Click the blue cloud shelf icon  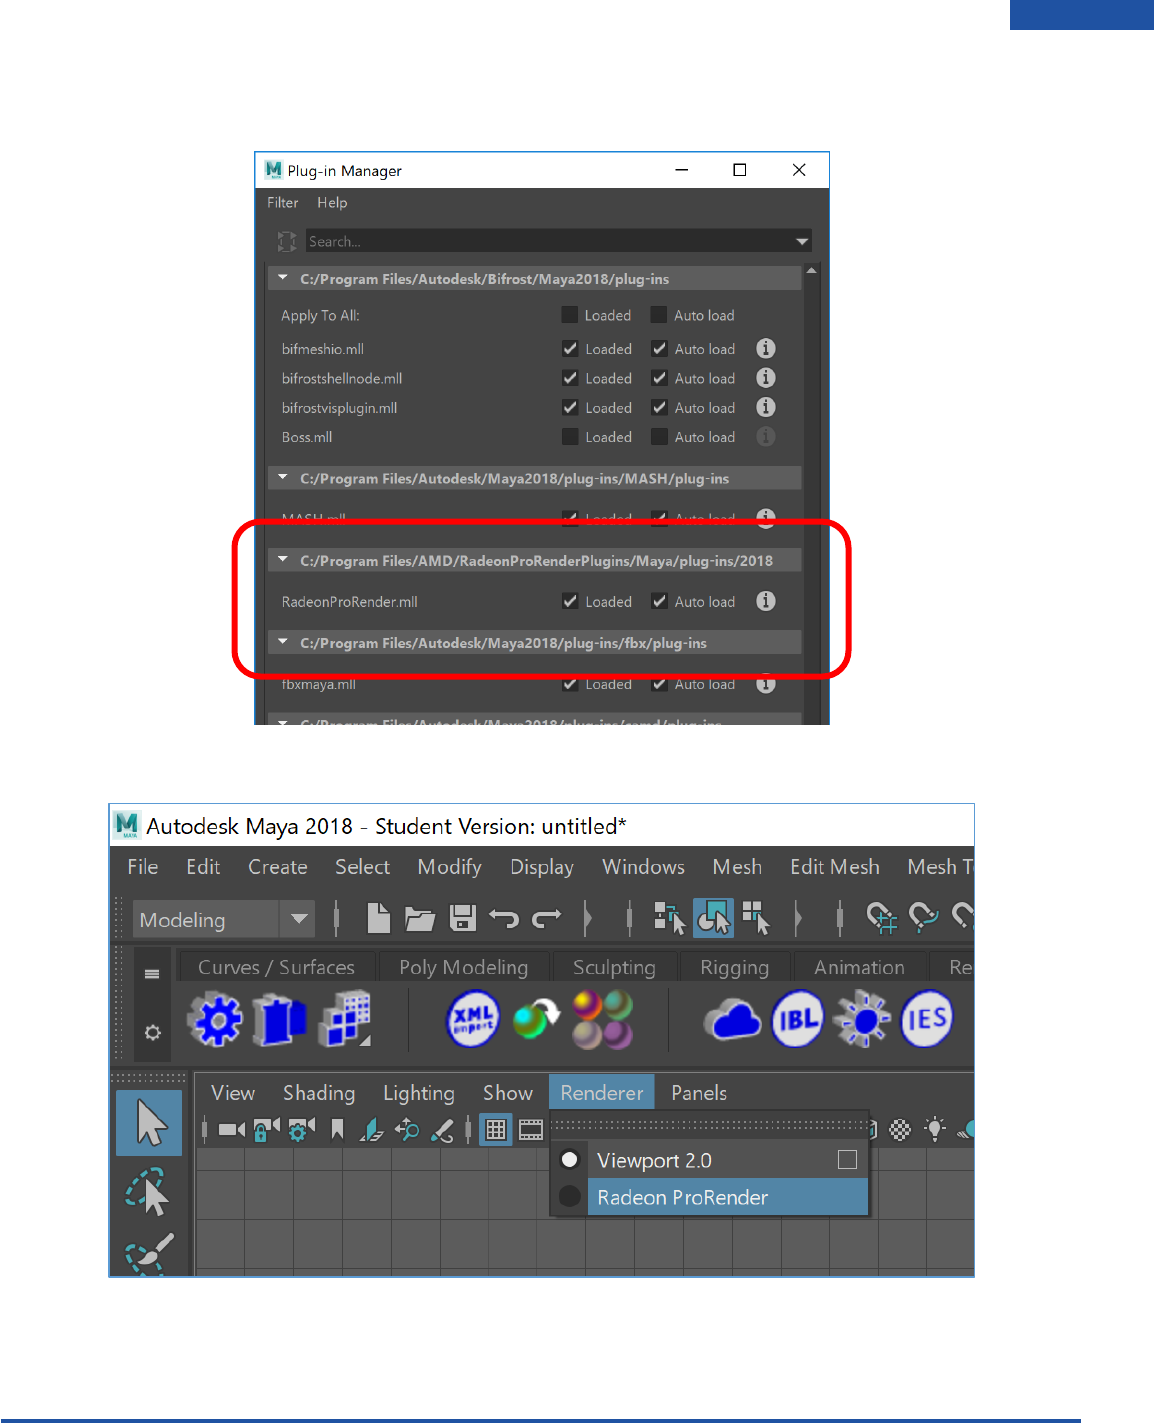tap(733, 1021)
